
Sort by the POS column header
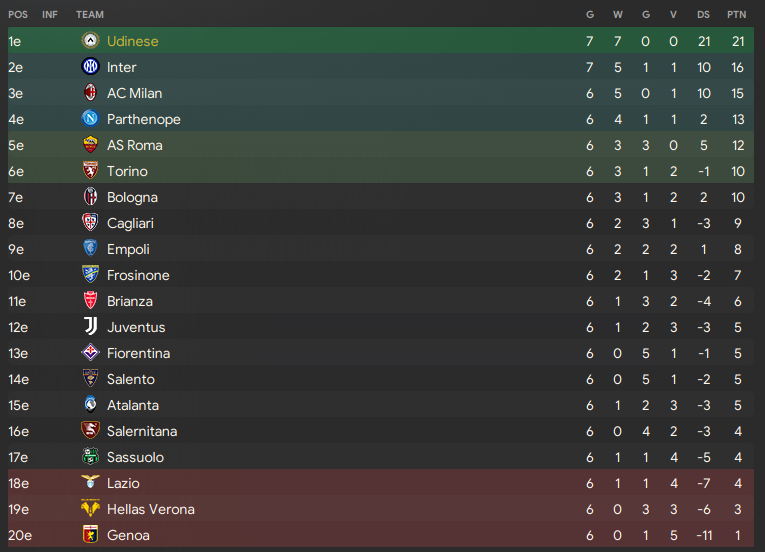point(18,15)
